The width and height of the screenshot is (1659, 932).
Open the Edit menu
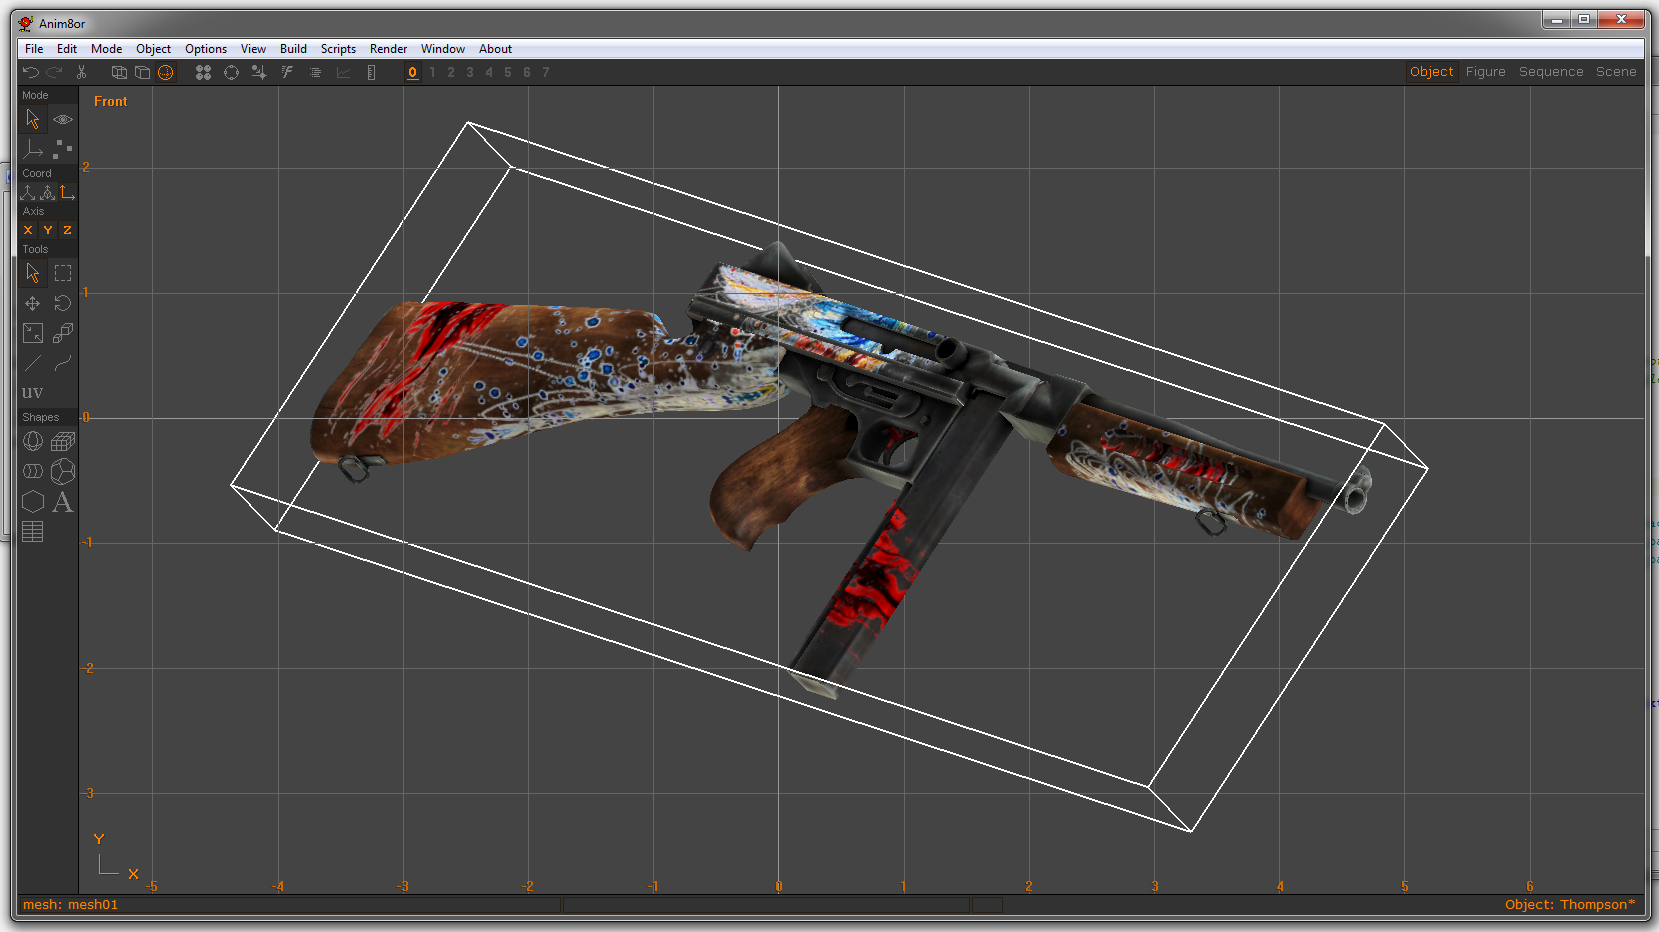(x=67, y=49)
